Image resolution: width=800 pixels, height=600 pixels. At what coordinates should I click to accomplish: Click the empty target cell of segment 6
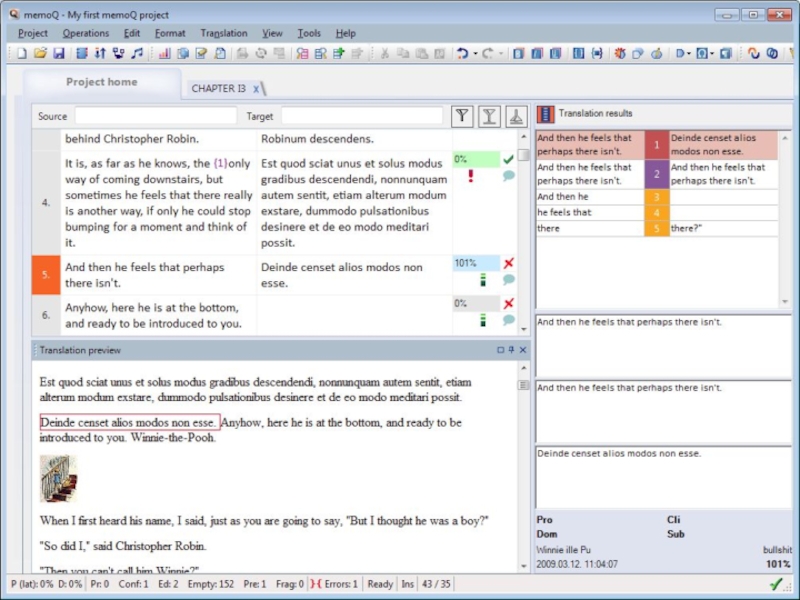pos(355,315)
